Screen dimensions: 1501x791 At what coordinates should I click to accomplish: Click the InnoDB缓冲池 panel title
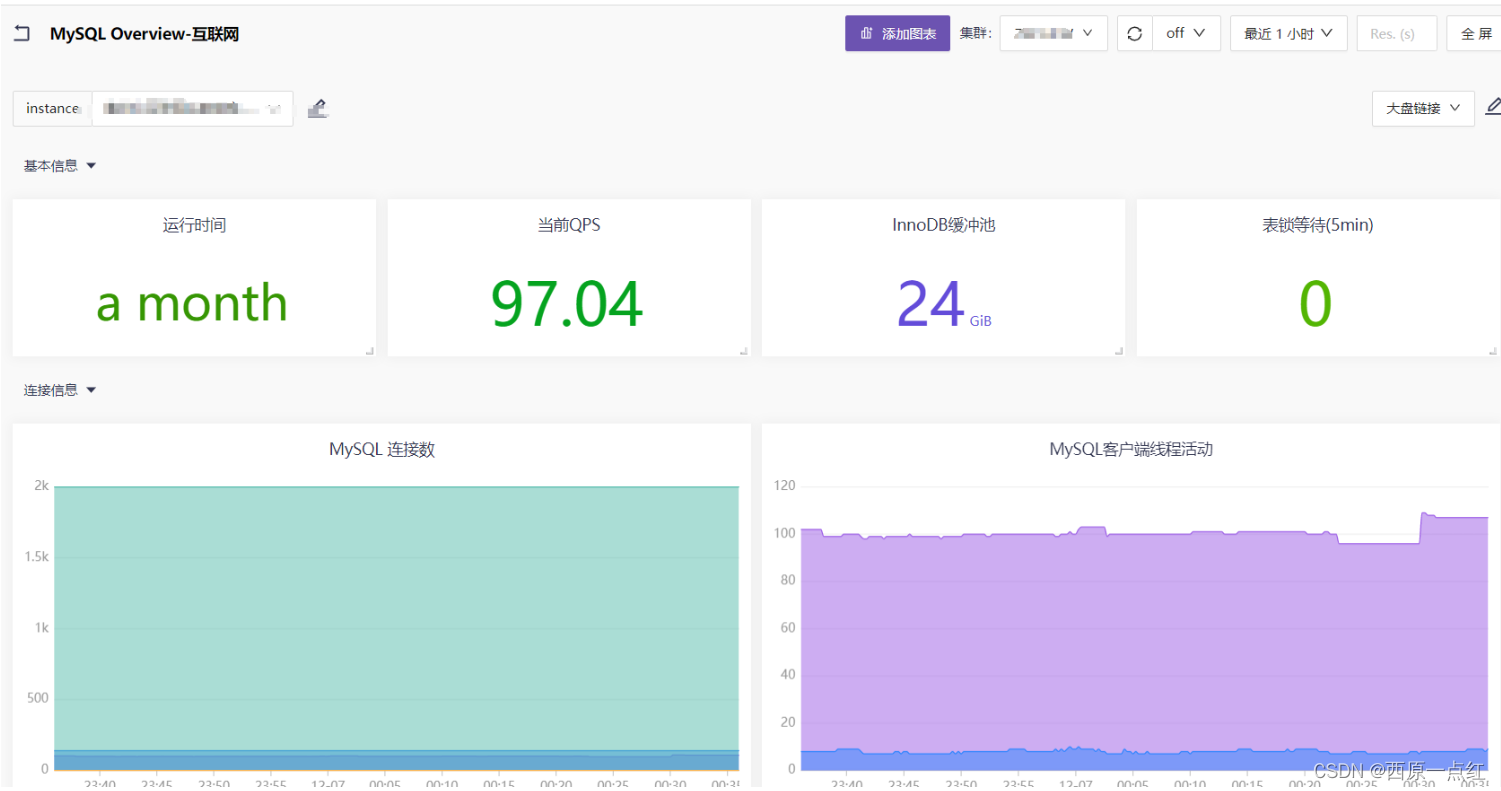click(943, 225)
